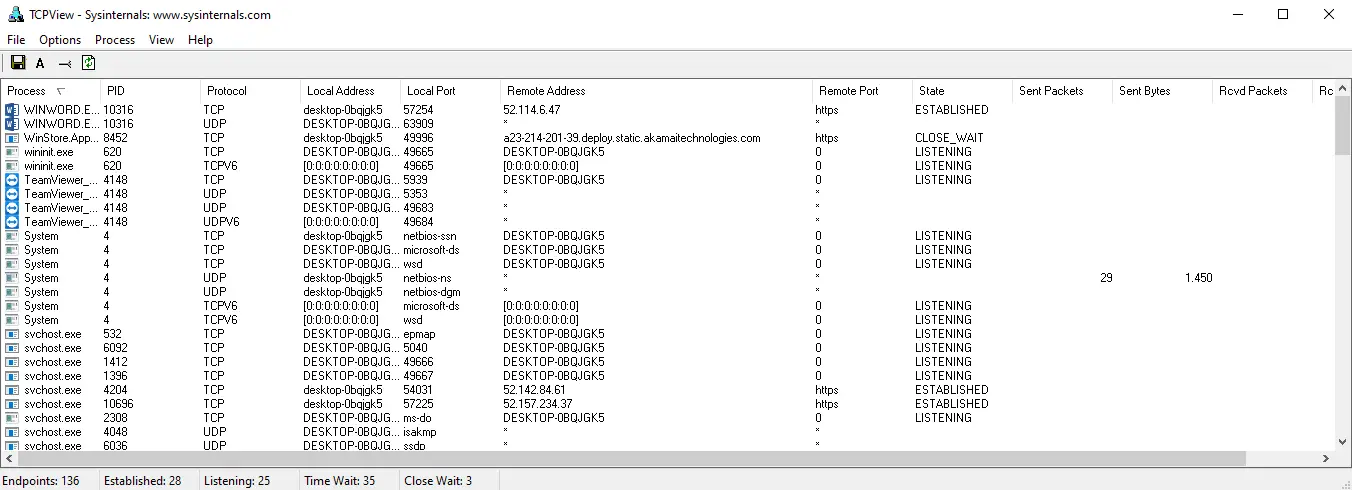Click the vertical scrollbar down arrow
The image size is (1352, 490).
(1343, 442)
